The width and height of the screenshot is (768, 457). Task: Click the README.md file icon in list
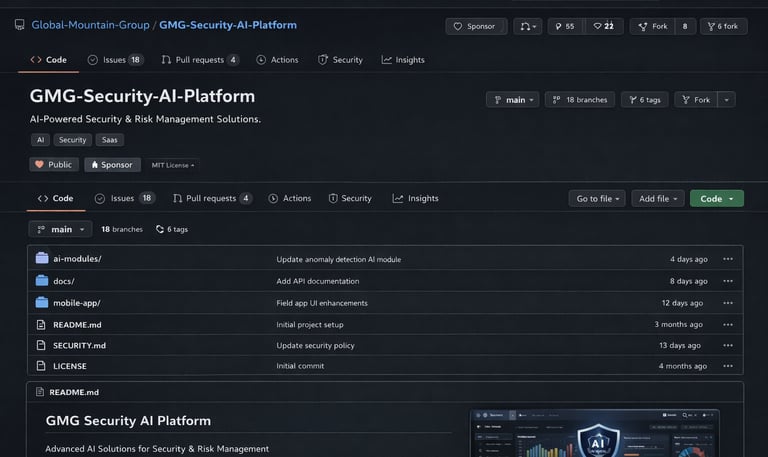point(41,324)
